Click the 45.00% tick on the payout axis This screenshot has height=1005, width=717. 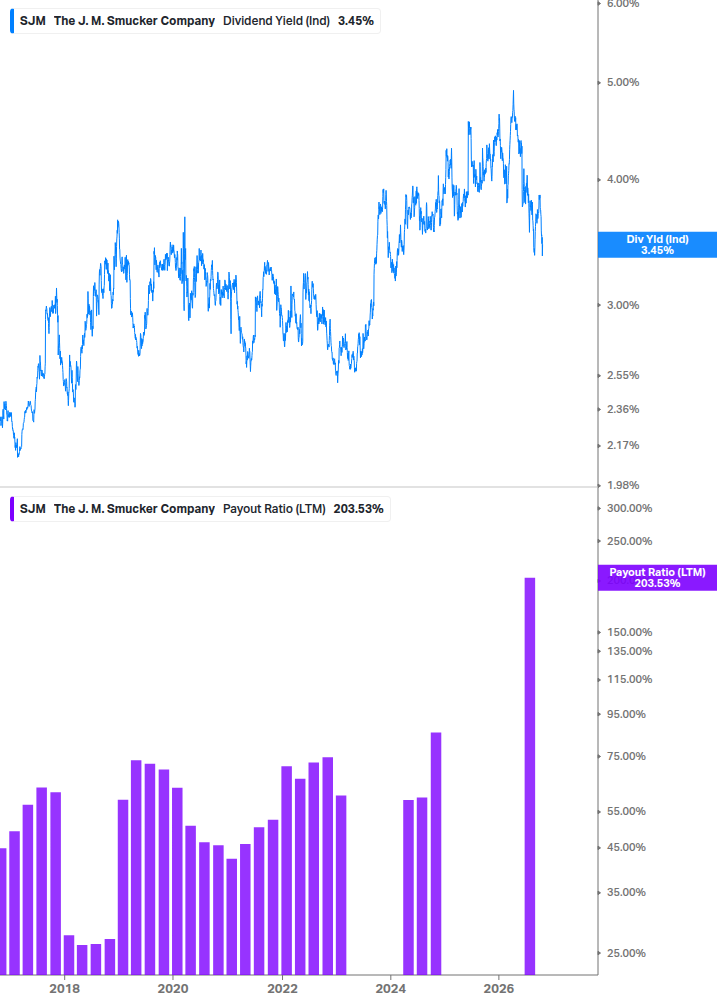pyautogui.click(x=626, y=847)
